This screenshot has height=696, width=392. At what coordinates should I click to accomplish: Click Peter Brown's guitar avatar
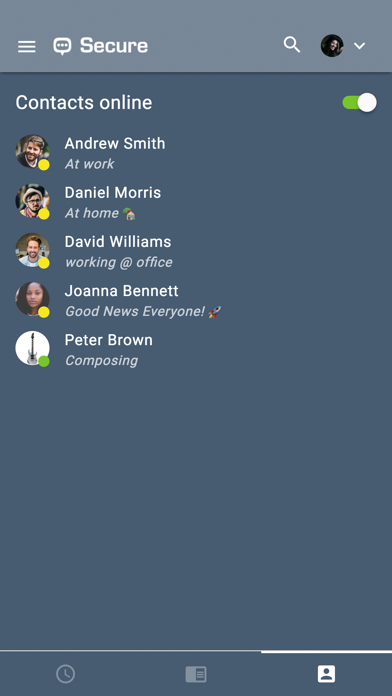pos(32,348)
